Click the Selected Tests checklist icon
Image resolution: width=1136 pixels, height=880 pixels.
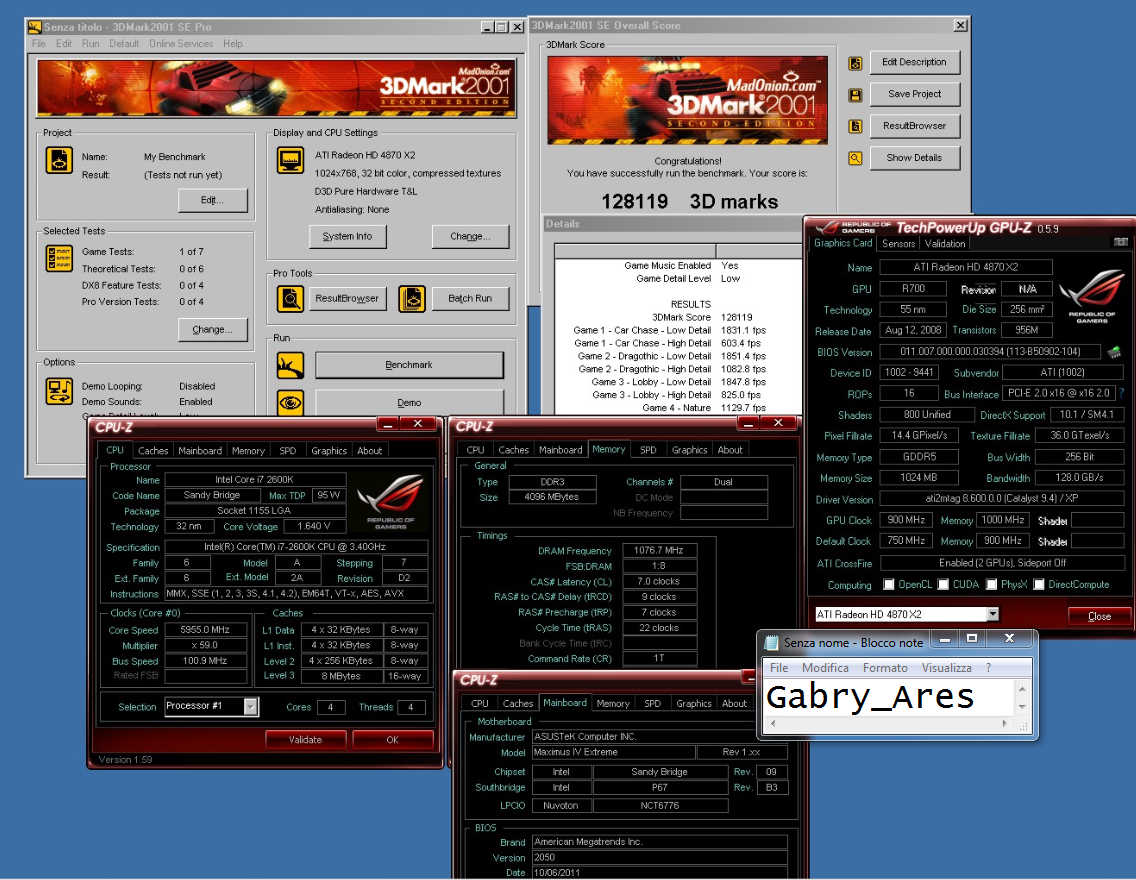(x=59, y=258)
